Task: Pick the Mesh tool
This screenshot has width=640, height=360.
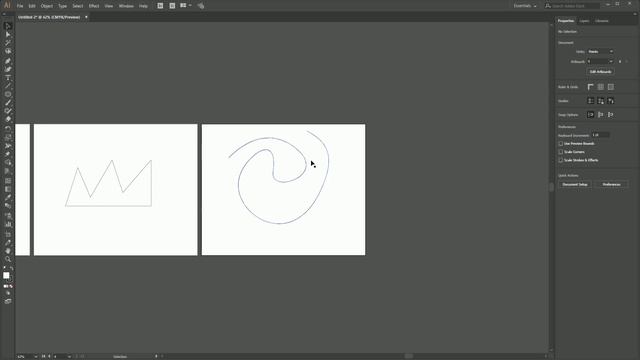Action: click(x=8, y=180)
